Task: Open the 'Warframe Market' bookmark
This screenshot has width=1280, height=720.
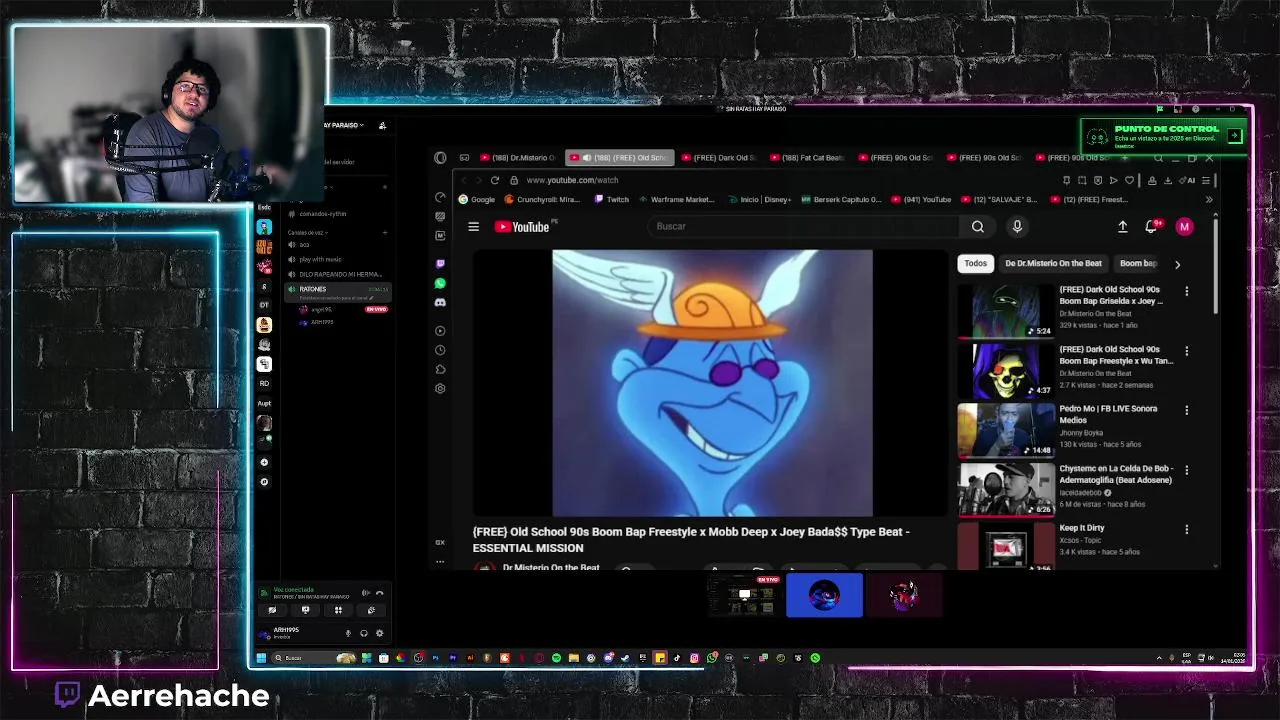Action: click(676, 199)
